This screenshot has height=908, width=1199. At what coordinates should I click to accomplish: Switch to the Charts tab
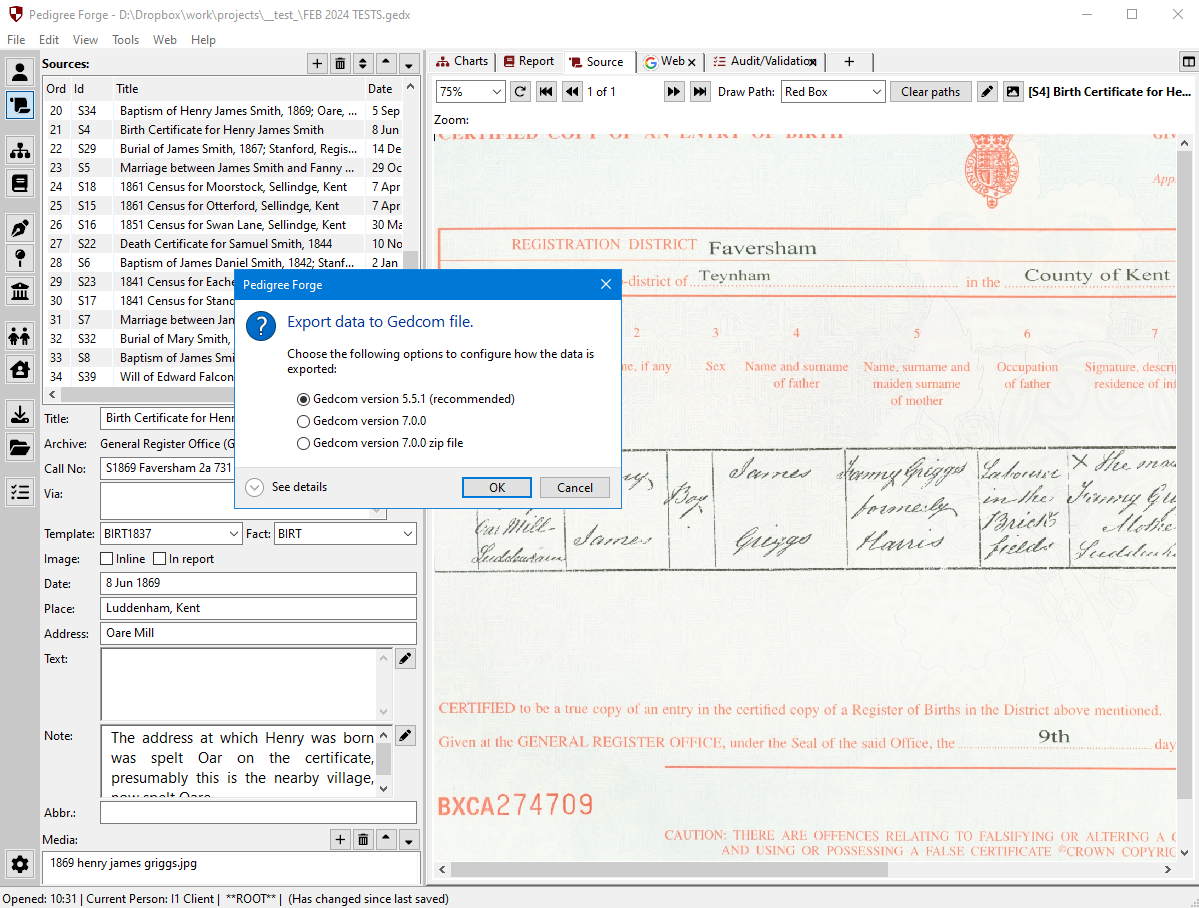[x=462, y=62]
